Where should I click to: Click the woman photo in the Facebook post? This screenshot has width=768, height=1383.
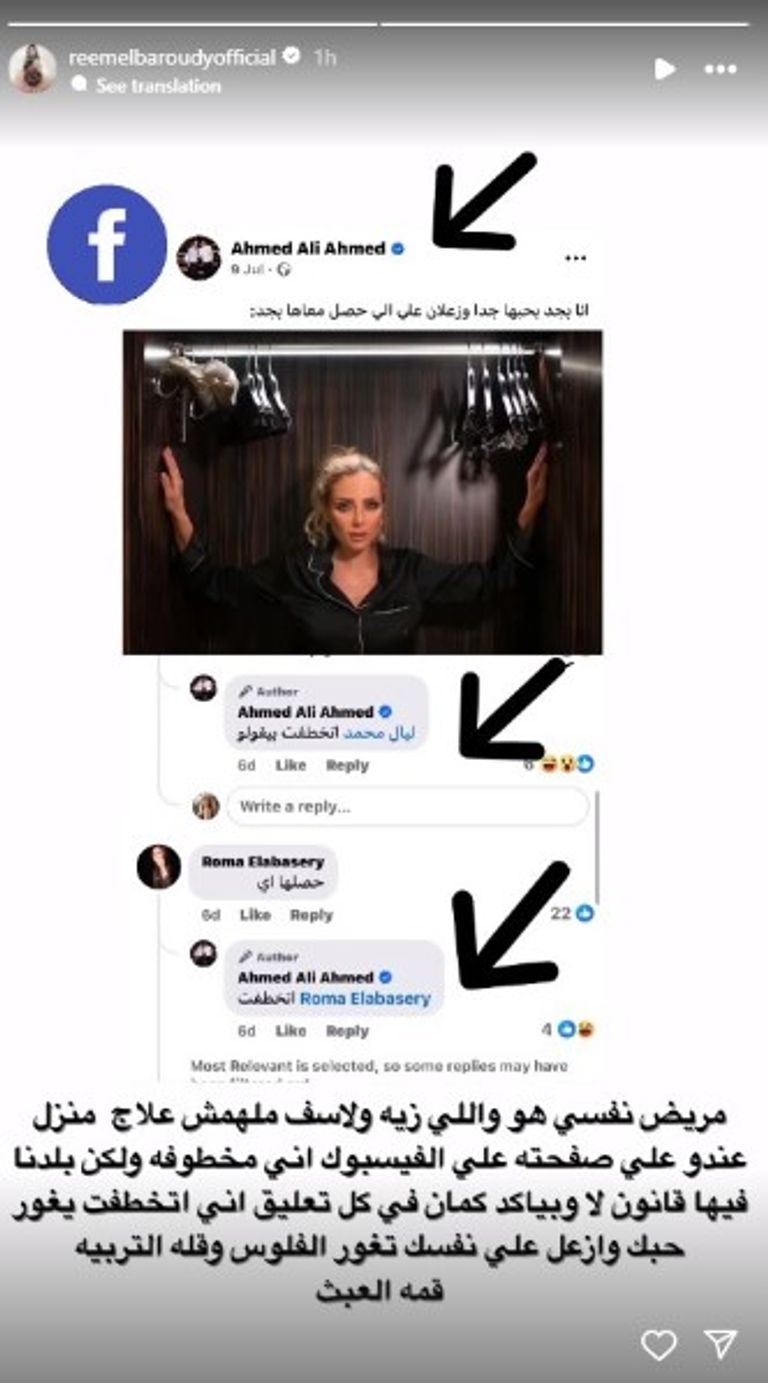363,492
